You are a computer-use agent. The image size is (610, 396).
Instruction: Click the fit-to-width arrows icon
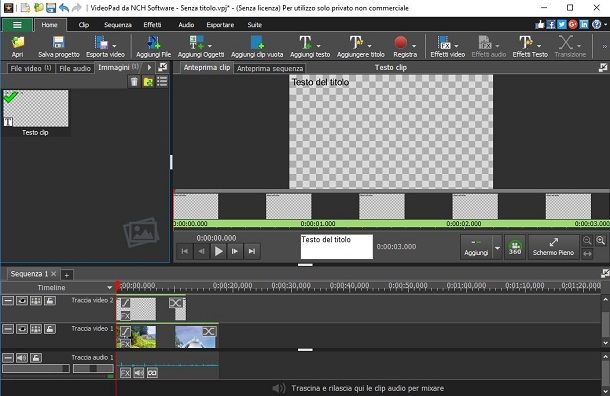[587, 254]
